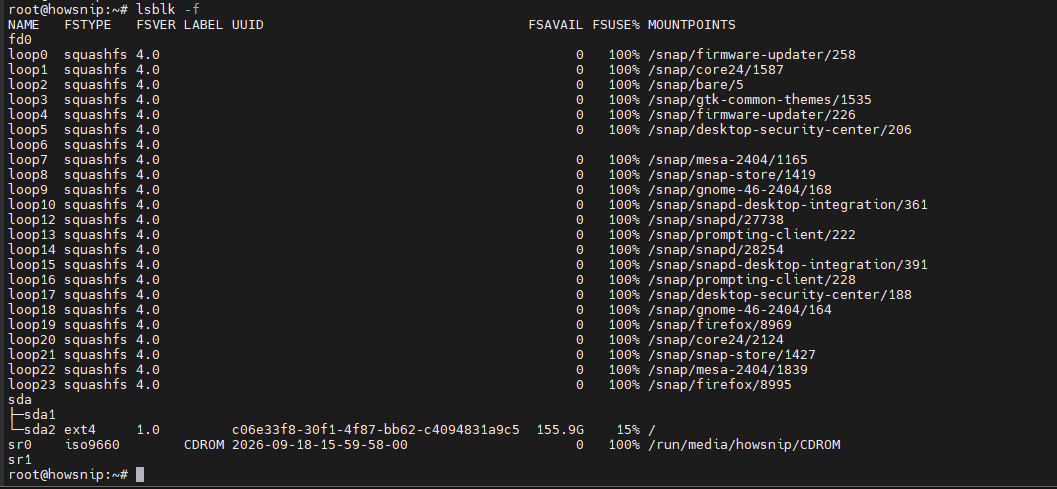Screen dimensions: 1057x489
Task: Click the 'lsblk -f' command text
Action: pyautogui.click(x=167, y=9)
